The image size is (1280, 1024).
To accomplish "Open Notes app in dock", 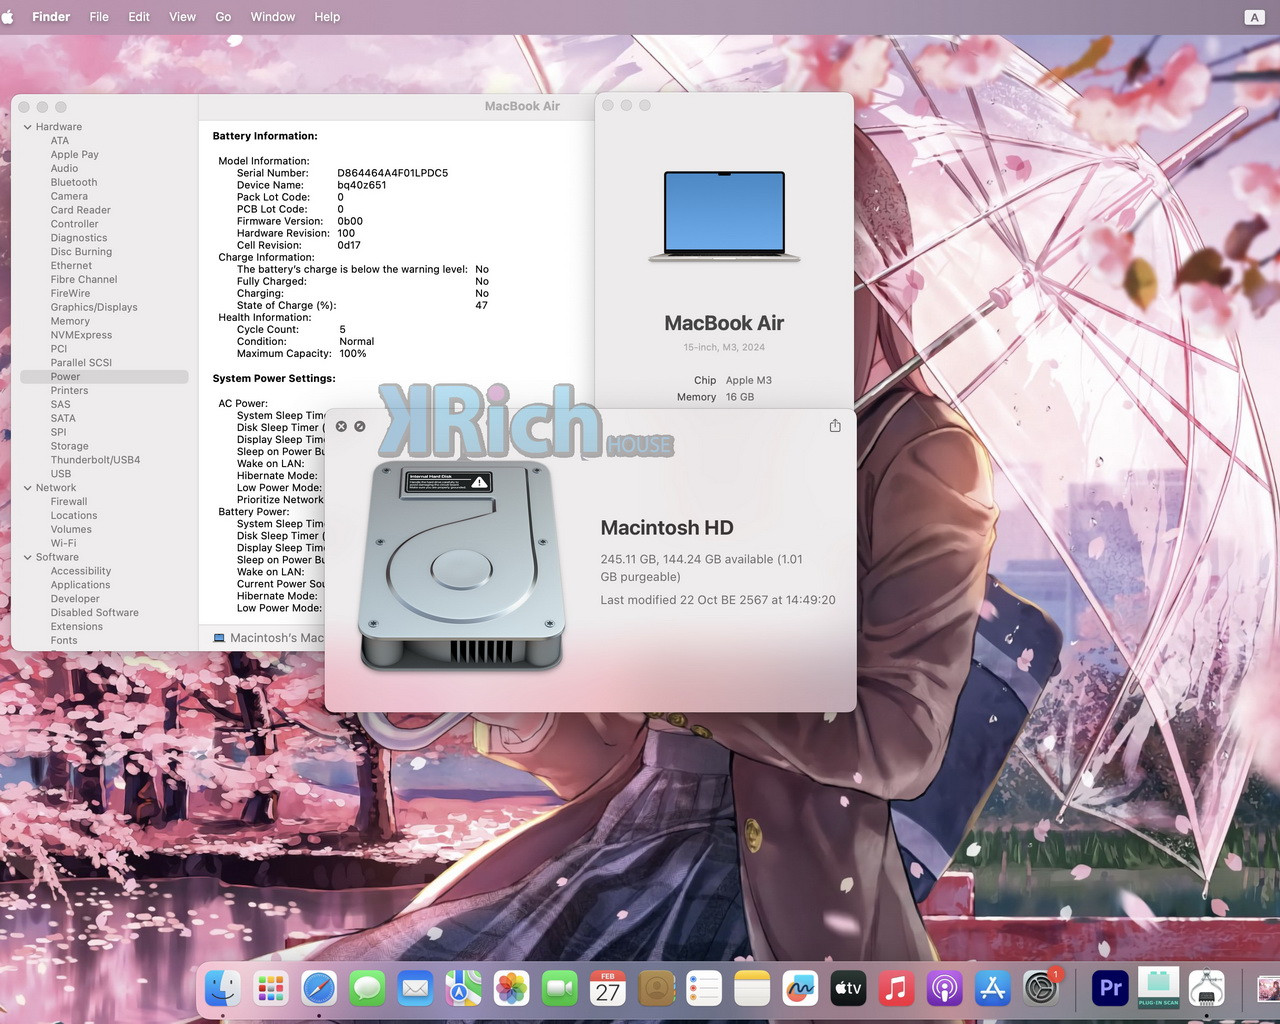I will (752, 989).
